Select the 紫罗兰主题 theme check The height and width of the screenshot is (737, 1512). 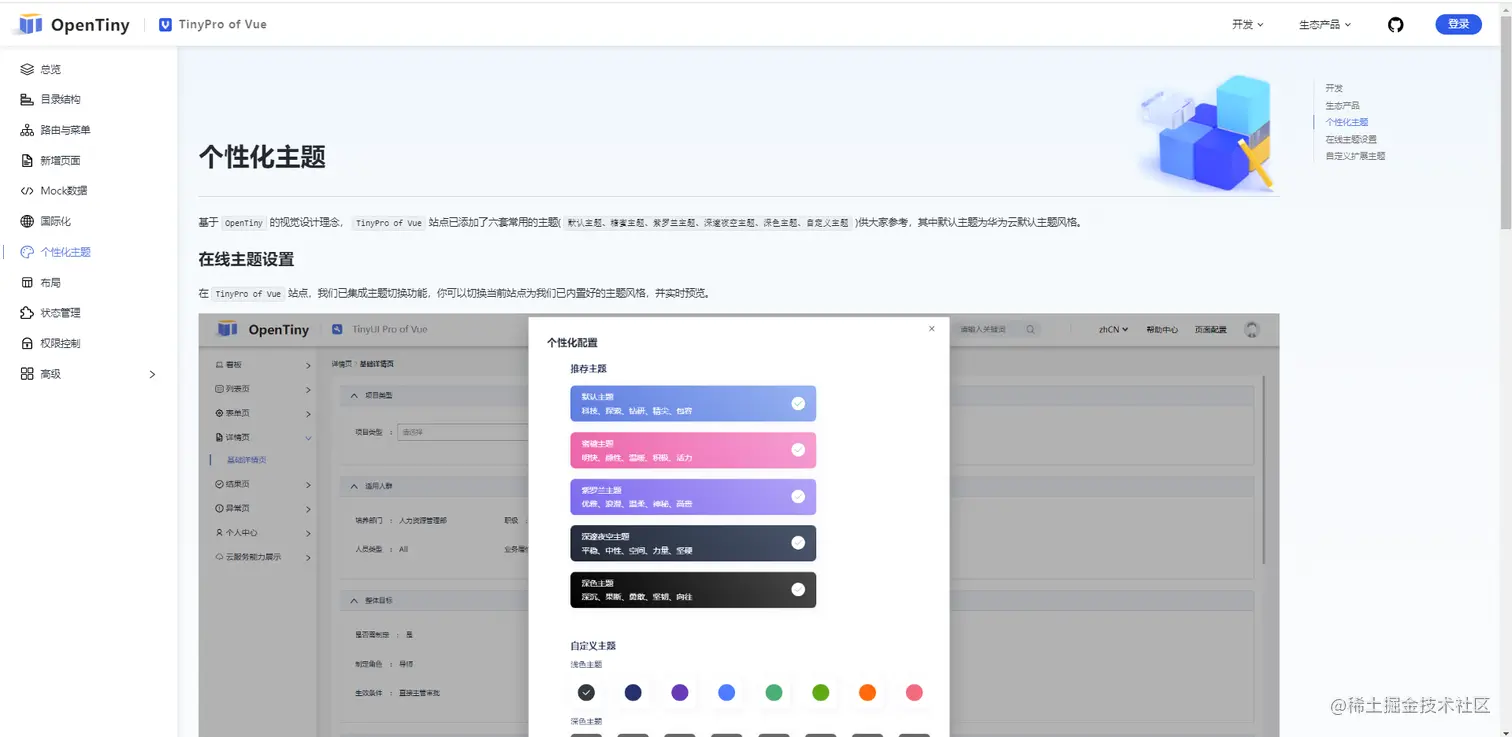coord(798,496)
